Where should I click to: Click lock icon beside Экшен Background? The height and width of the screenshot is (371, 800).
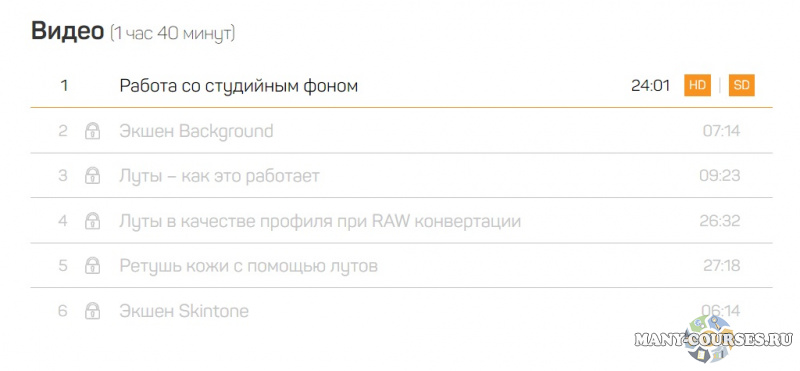pos(92,131)
